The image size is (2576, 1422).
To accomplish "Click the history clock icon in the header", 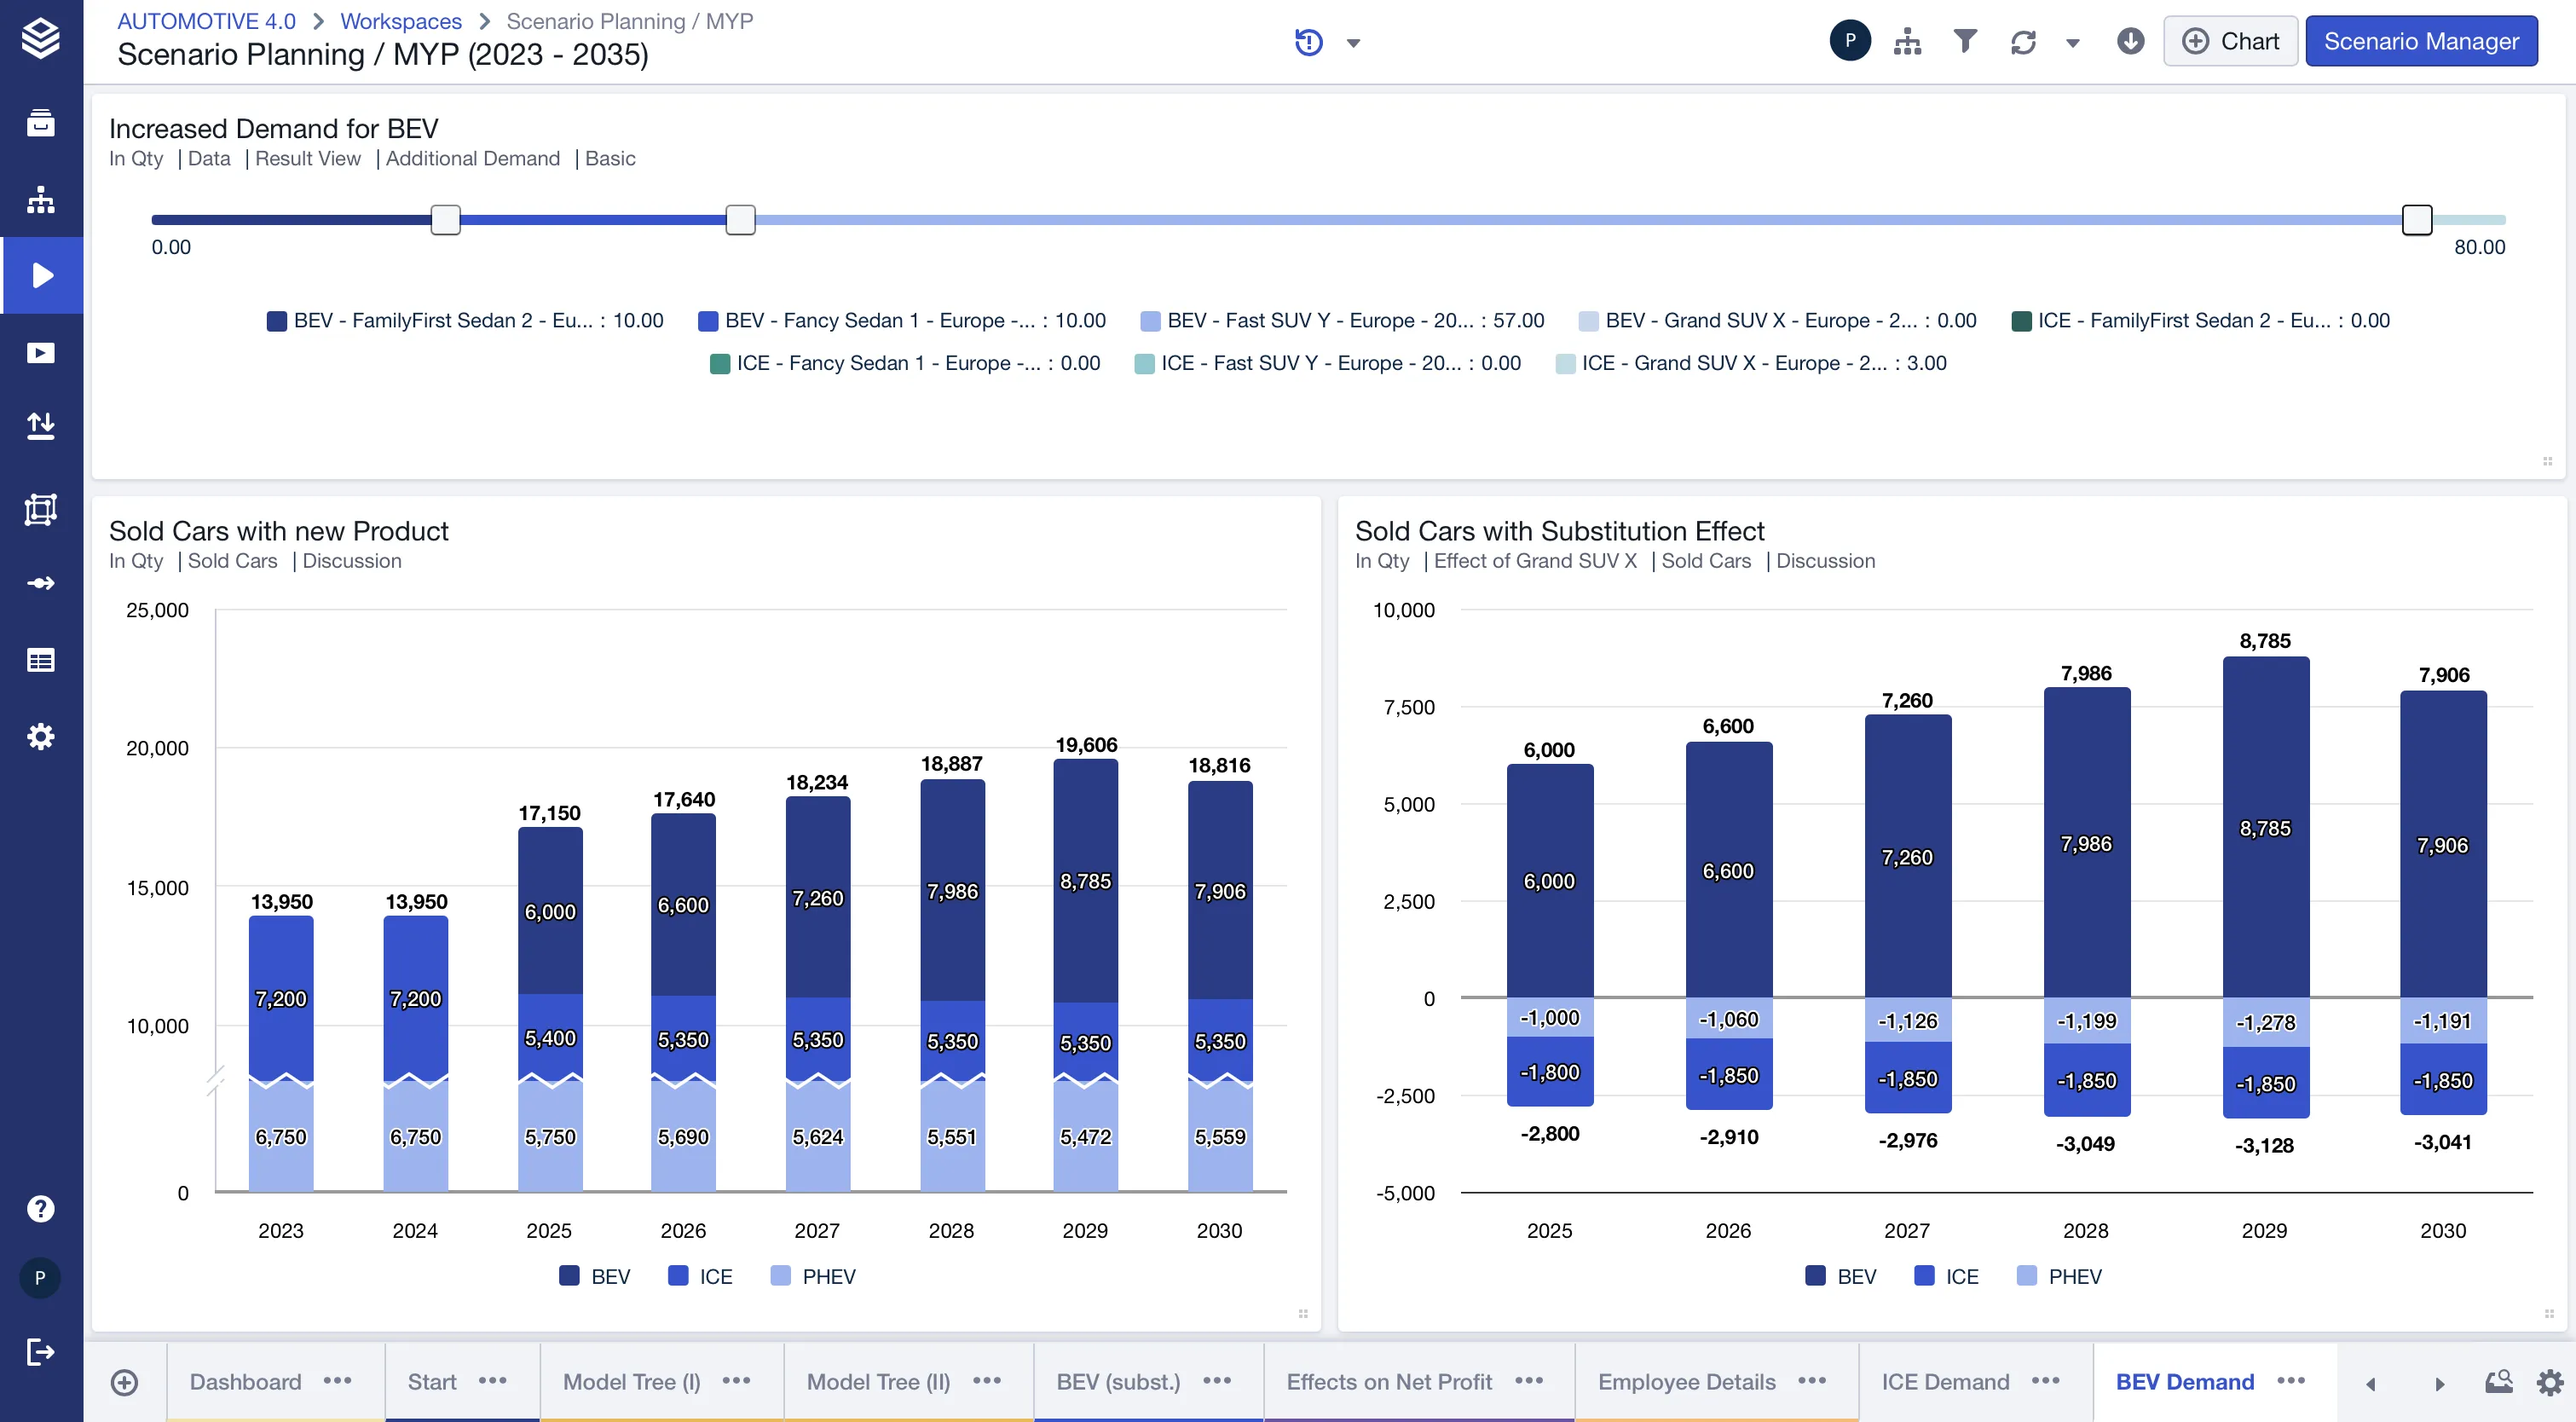I will tap(1308, 42).
